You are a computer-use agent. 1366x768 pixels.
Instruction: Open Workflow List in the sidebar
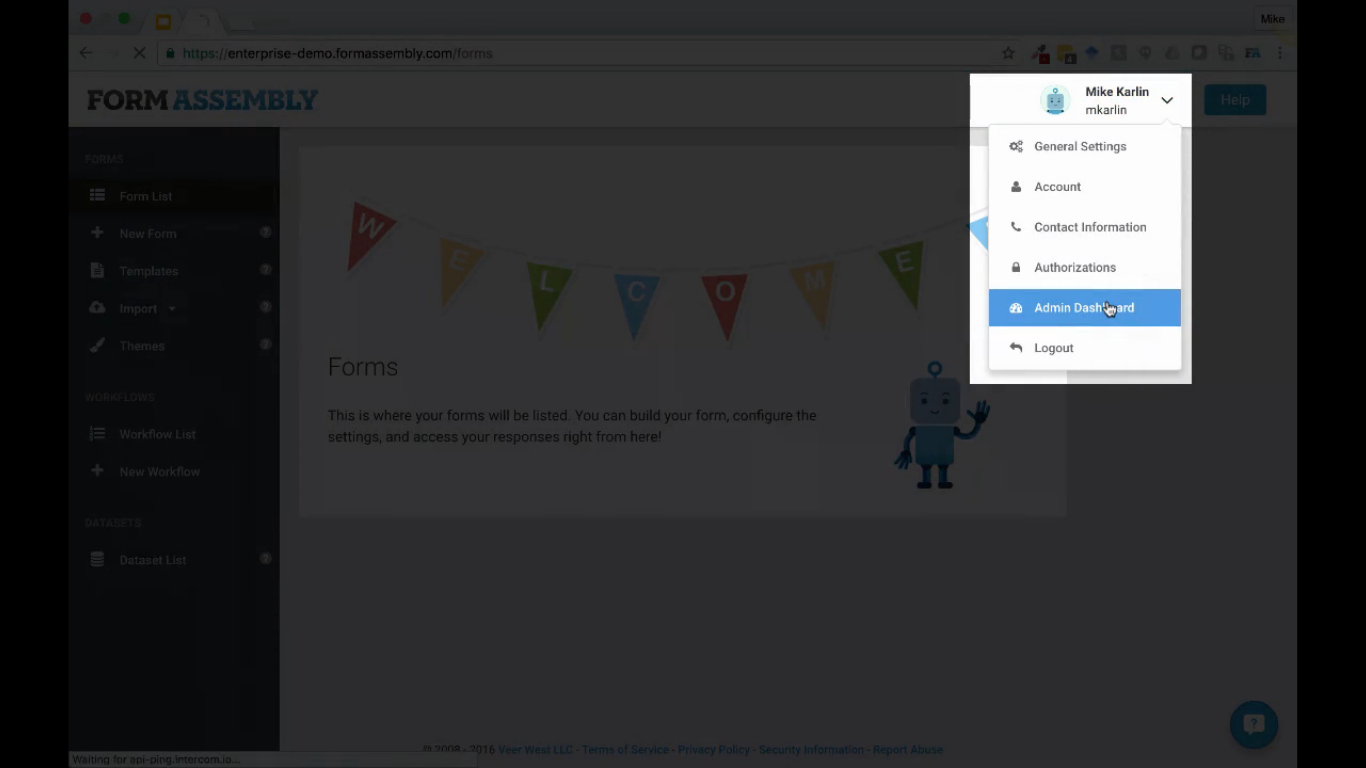pos(158,434)
